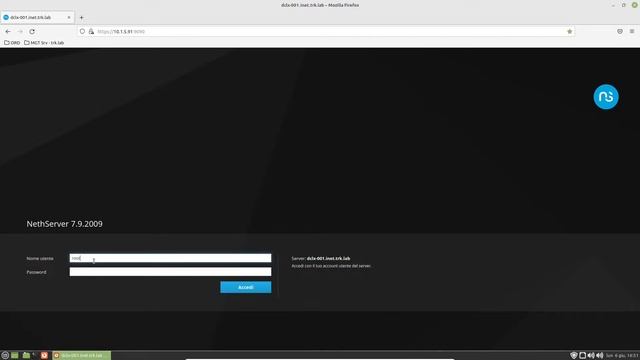Open the MGT Srv - trk.lab bookmarks folder
640x360 pixels.
click(44, 42)
